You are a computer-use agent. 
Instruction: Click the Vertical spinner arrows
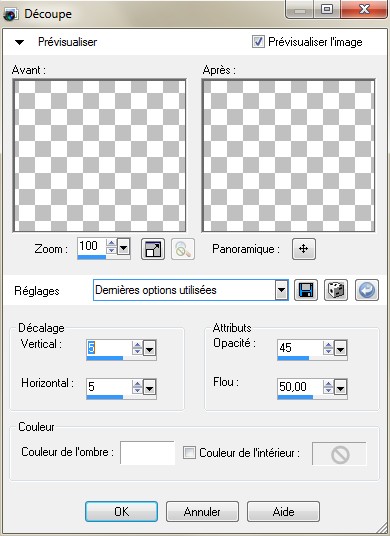coord(137,348)
